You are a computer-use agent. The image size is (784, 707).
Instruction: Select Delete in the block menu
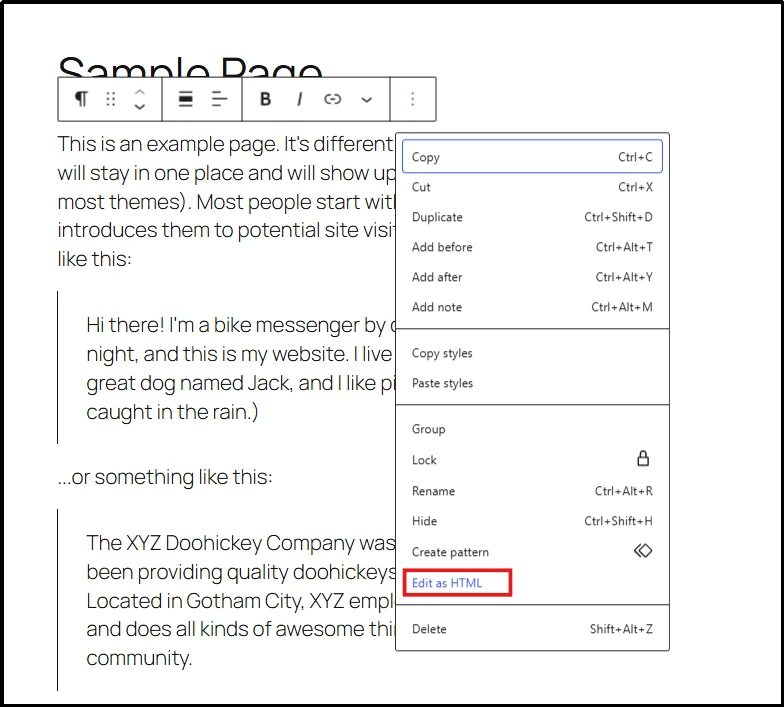pos(532,629)
